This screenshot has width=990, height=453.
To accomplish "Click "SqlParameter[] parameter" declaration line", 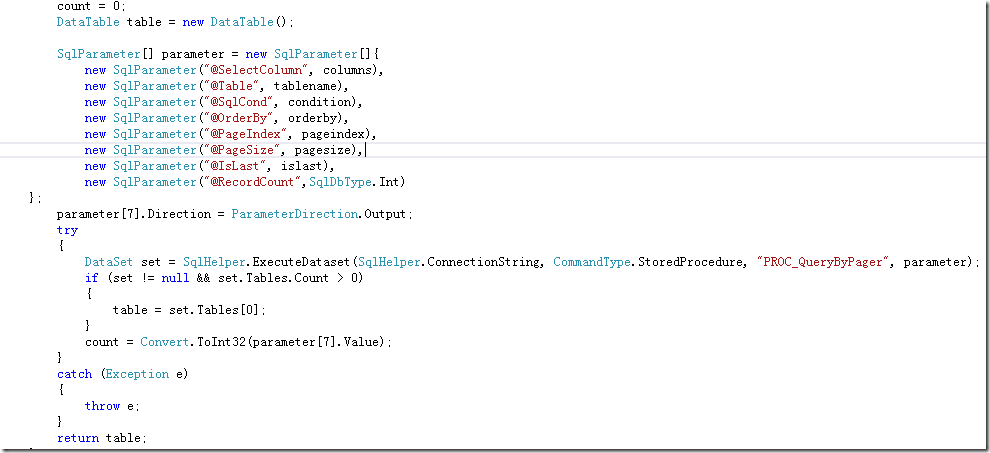I will tap(218, 54).
